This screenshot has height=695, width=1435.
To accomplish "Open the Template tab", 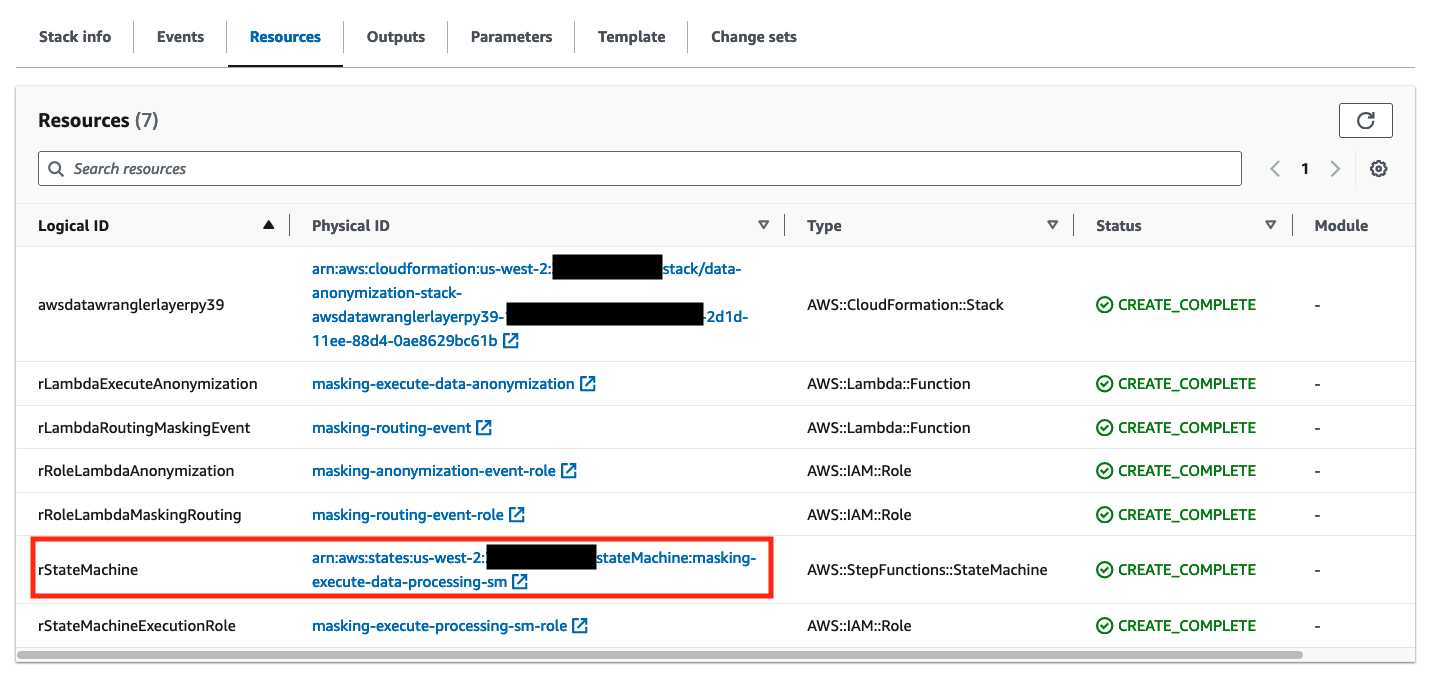I will (x=631, y=37).
